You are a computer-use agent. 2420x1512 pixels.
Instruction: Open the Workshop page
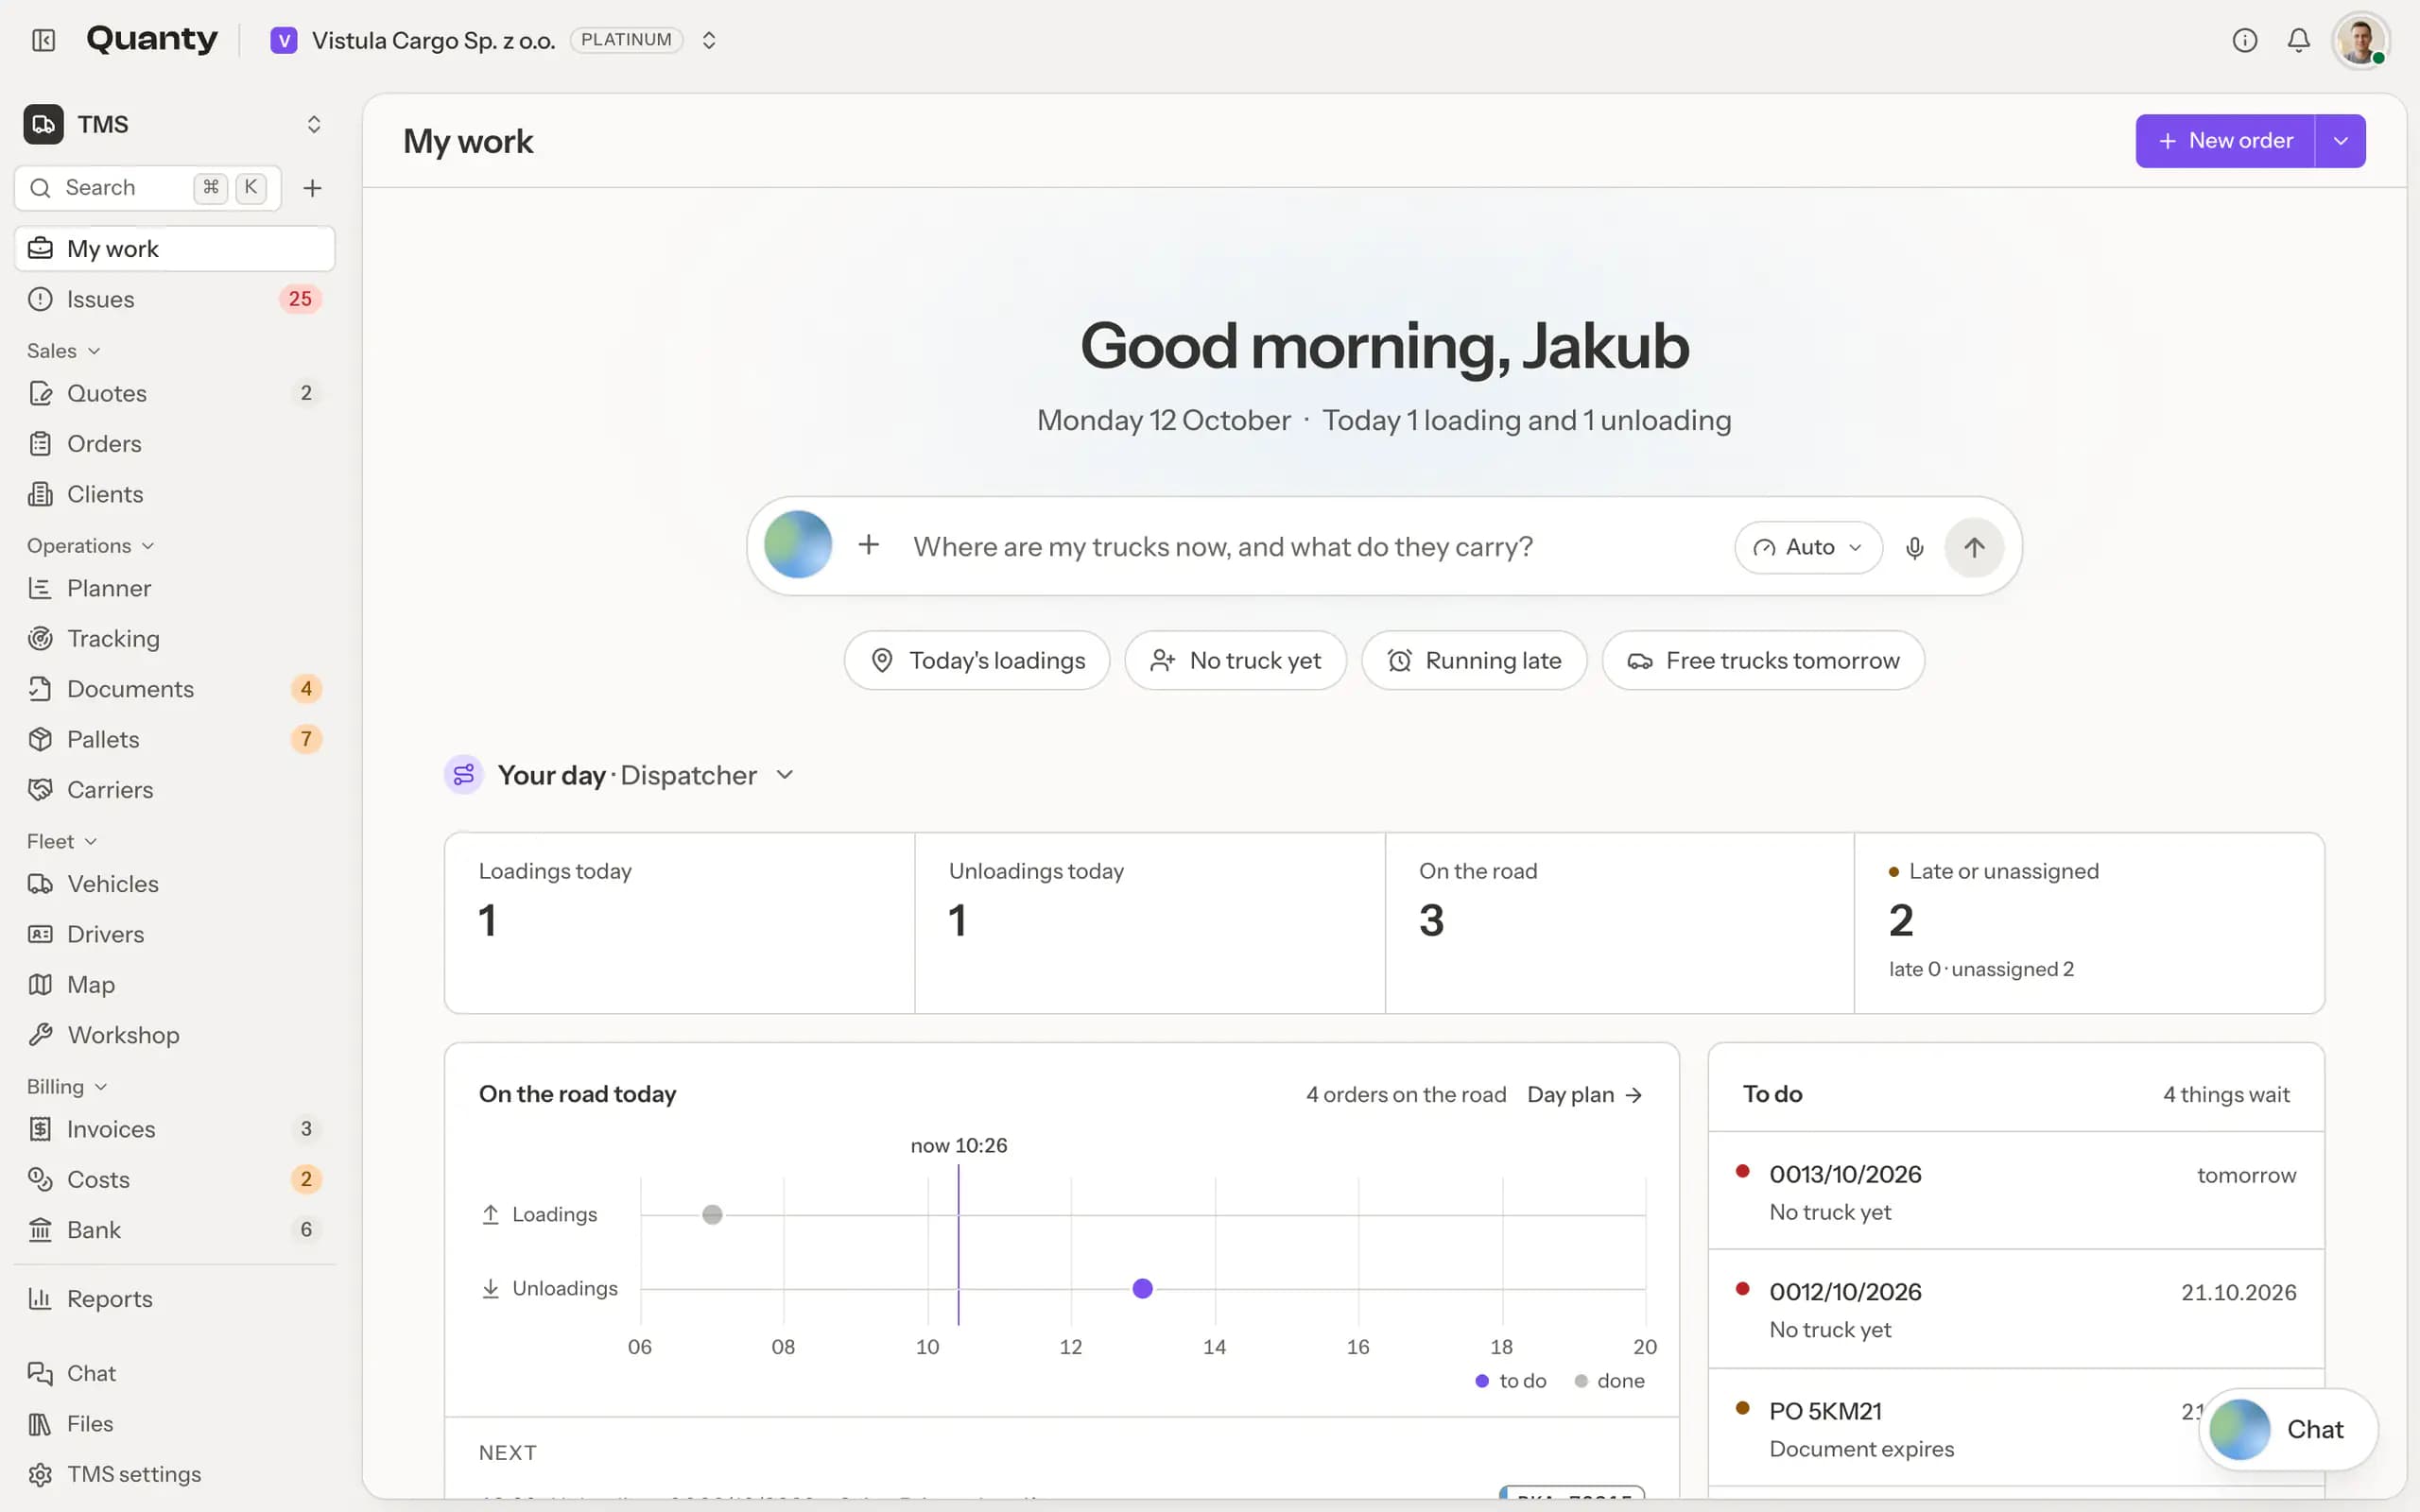coord(175,1035)
